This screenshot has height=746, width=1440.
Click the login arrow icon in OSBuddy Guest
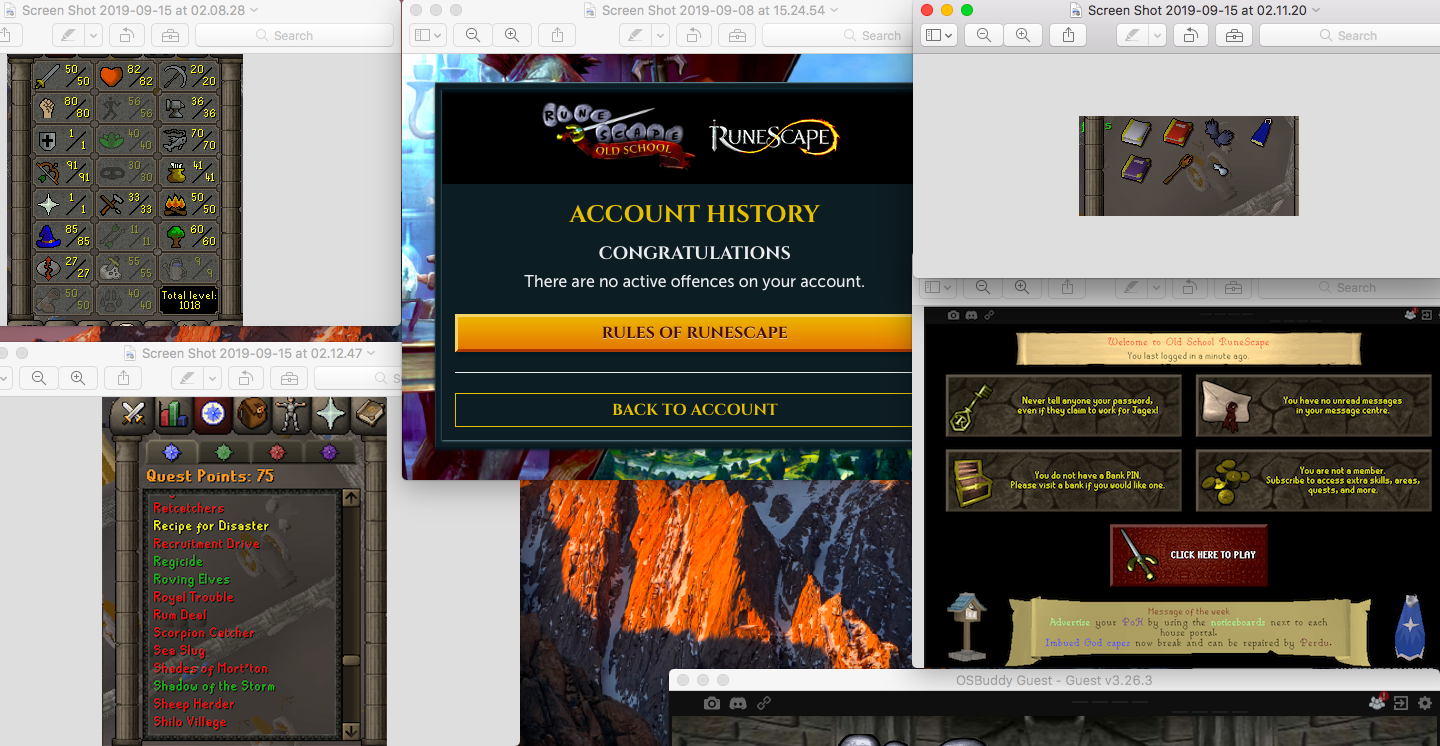pyautogui.click(x=1401, y=703)
